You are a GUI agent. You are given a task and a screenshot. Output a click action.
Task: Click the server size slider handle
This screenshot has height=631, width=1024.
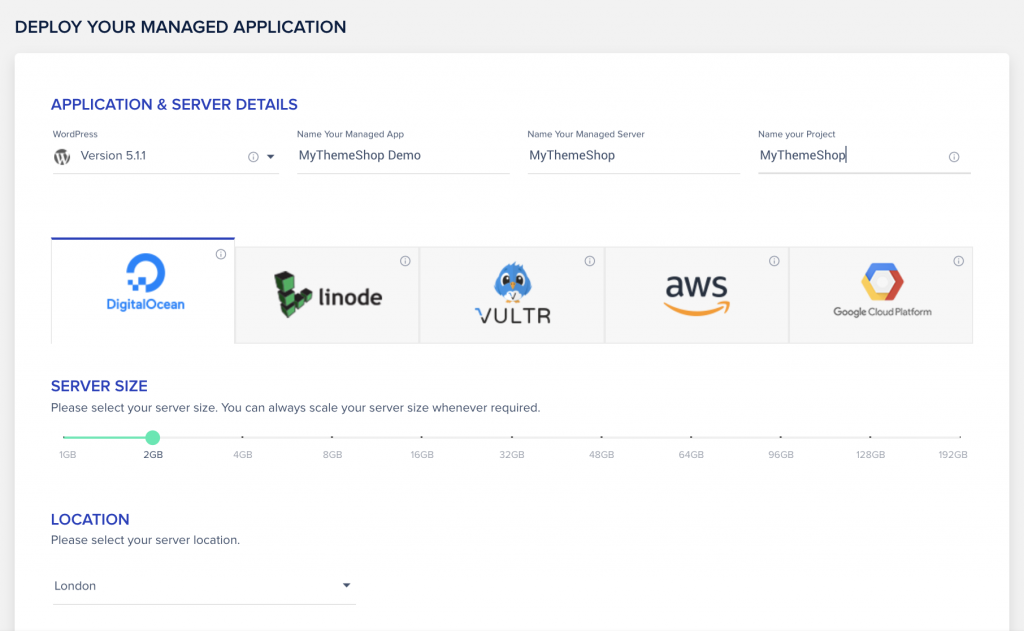pyautogui.click(x=152, y=438)
